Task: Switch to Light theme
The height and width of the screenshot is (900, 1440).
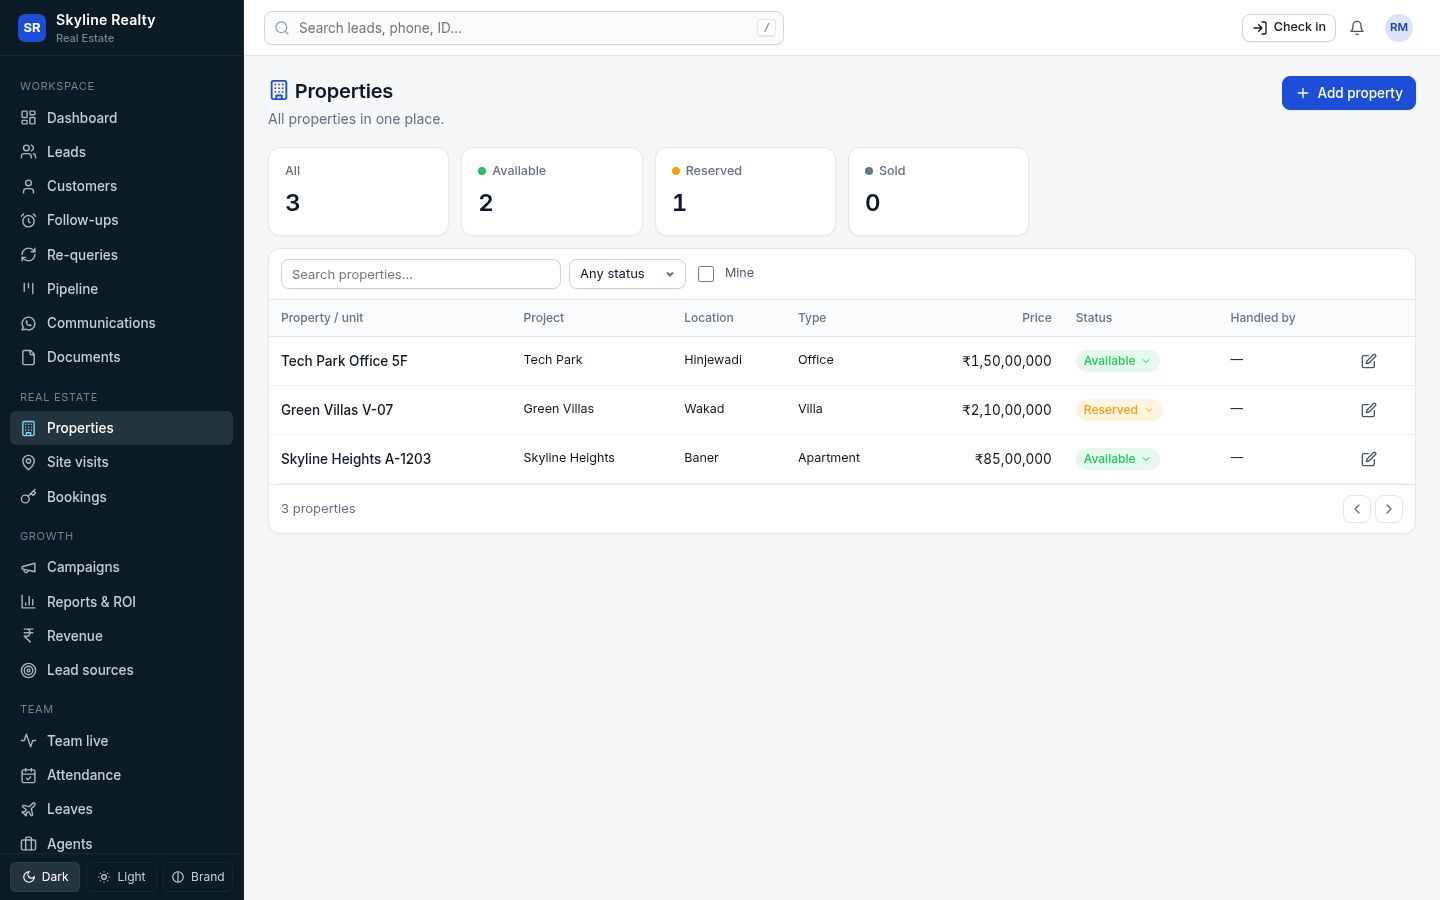Action: click(122, 877)
